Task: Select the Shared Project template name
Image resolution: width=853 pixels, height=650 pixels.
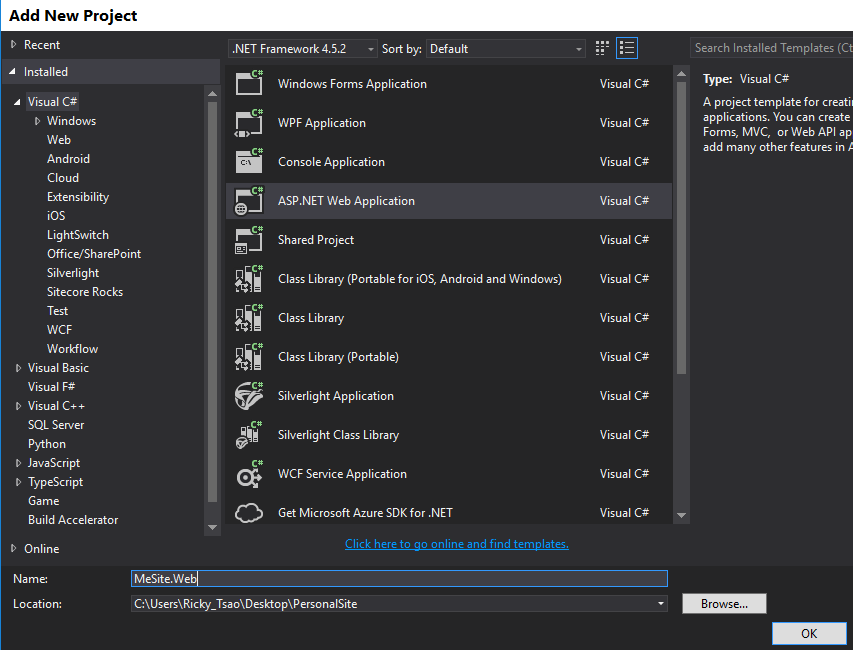Action: click(316, 240)
